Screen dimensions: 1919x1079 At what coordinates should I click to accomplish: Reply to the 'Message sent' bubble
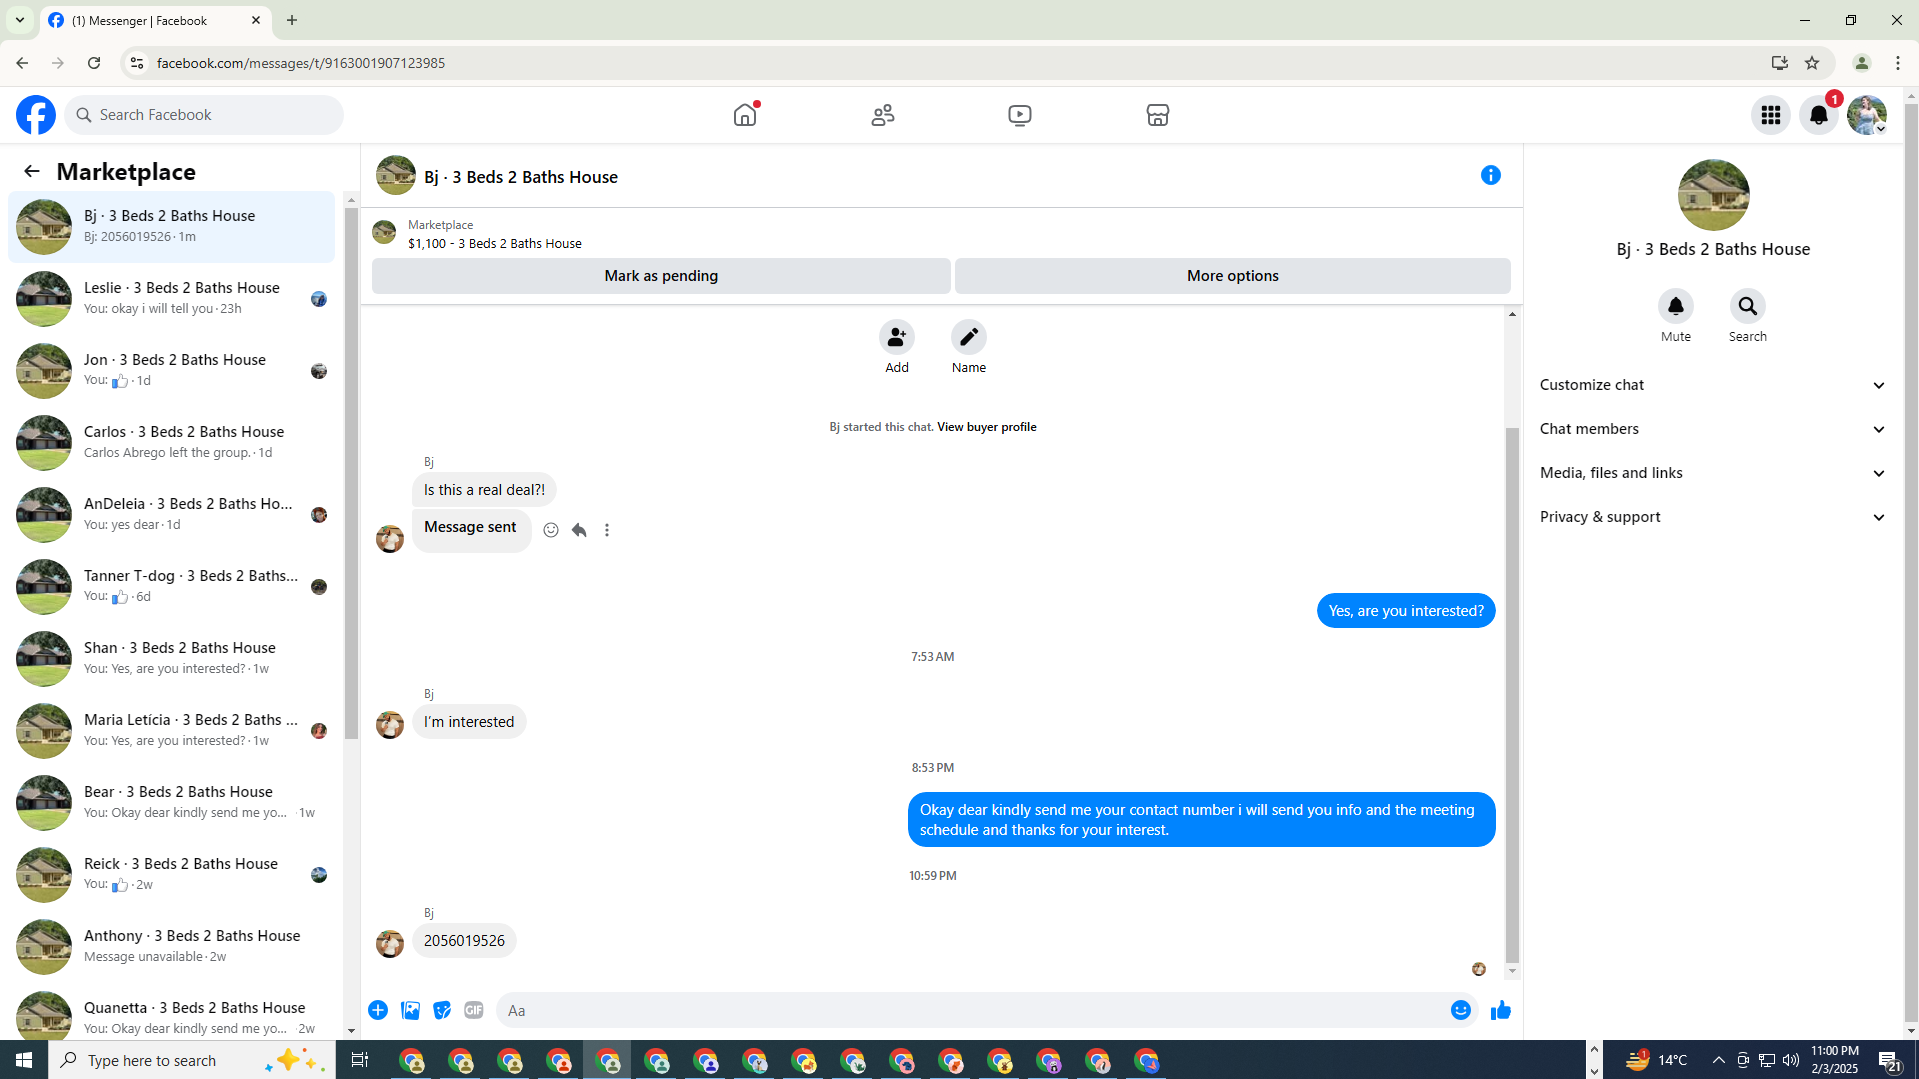(579, 530)
